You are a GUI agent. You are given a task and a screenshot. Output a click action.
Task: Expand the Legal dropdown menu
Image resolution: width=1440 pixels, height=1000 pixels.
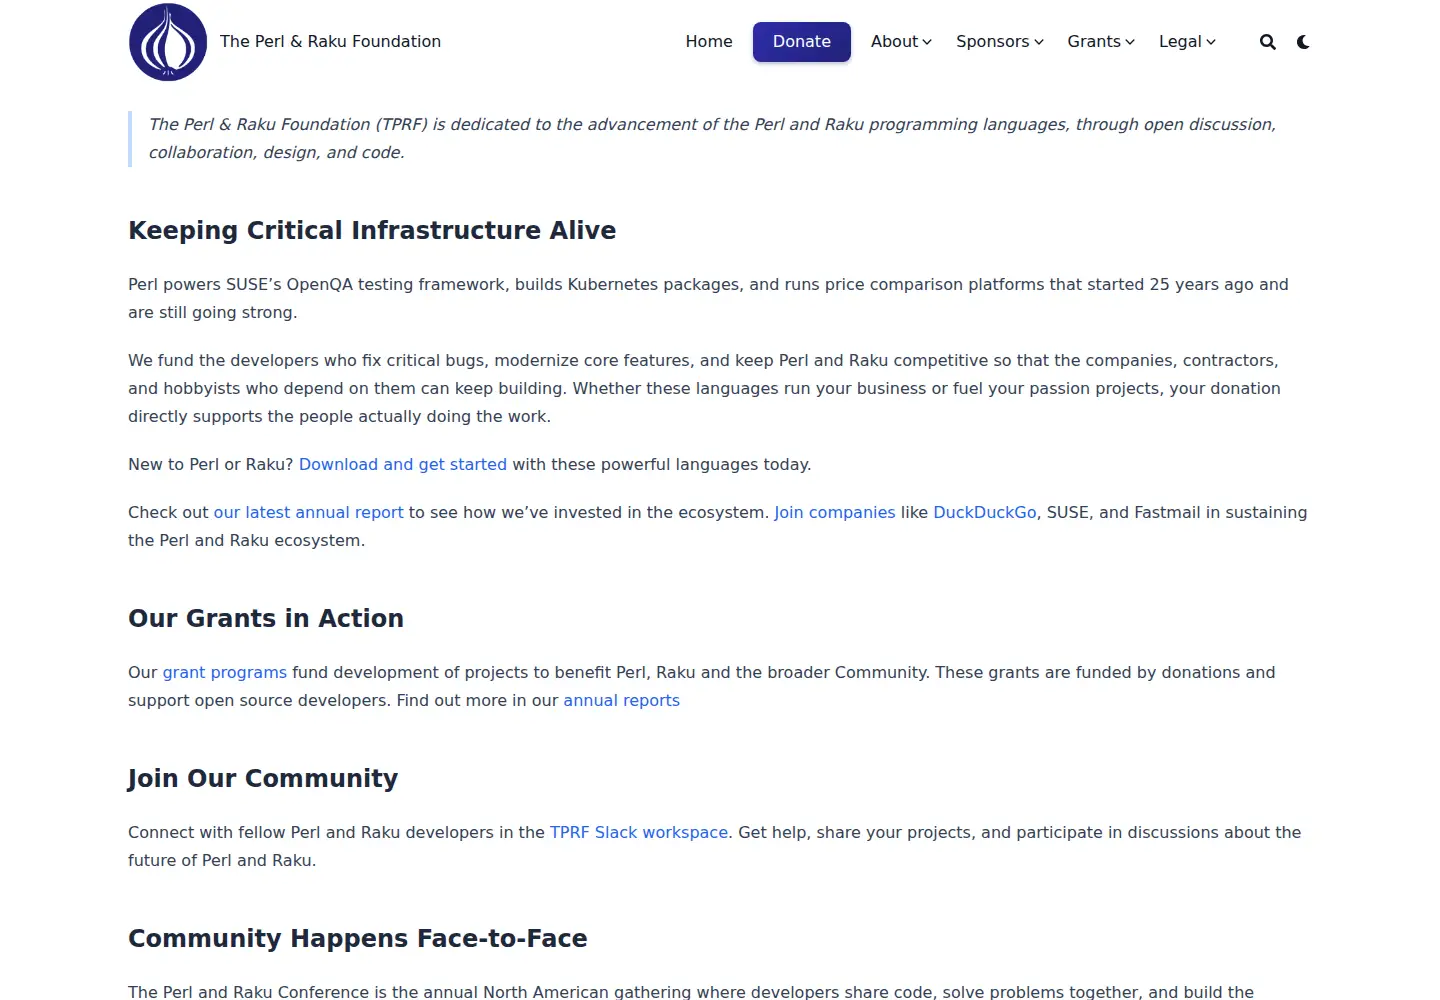(x=1187, y=42)
